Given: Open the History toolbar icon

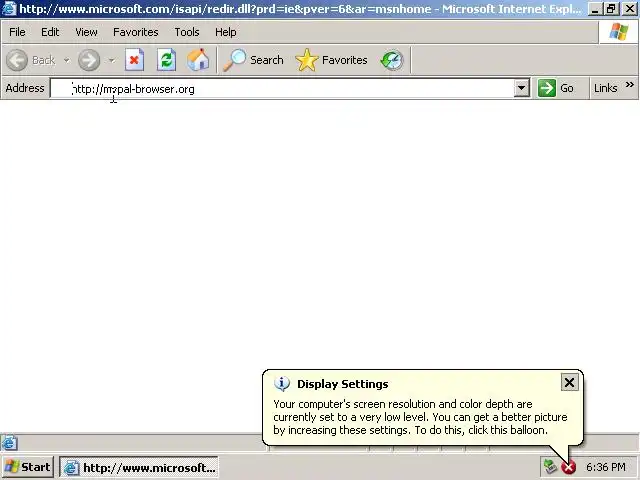Looking at the screenshot, I should click(392, 60).
